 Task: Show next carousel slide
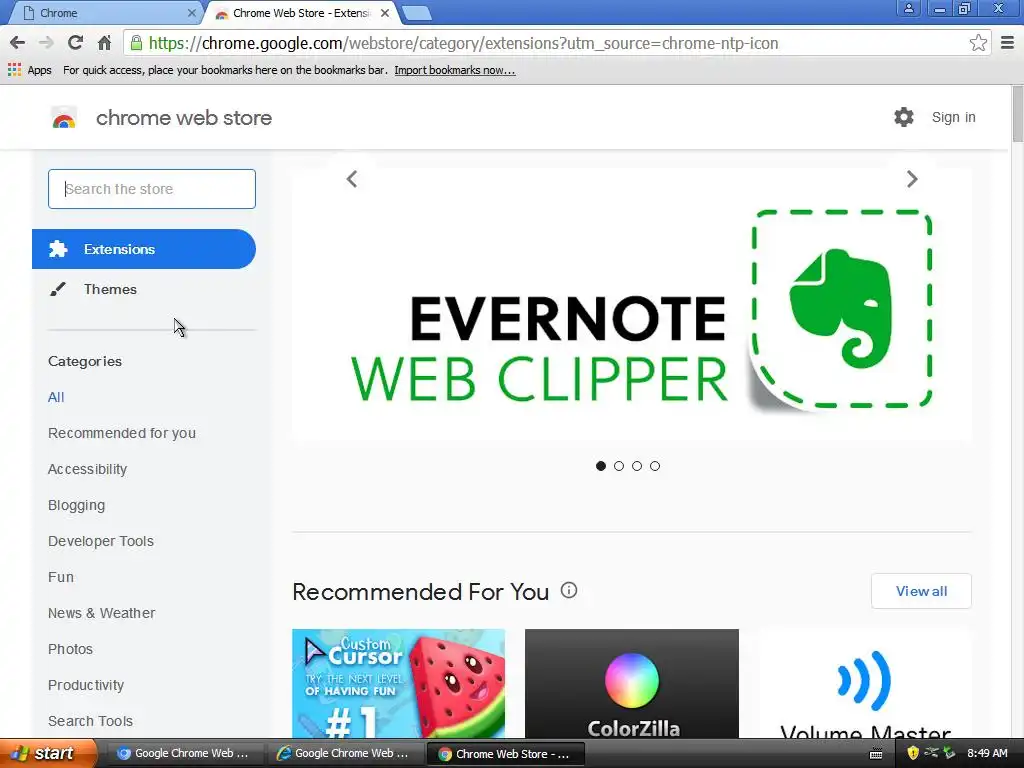tap(912, 179)
